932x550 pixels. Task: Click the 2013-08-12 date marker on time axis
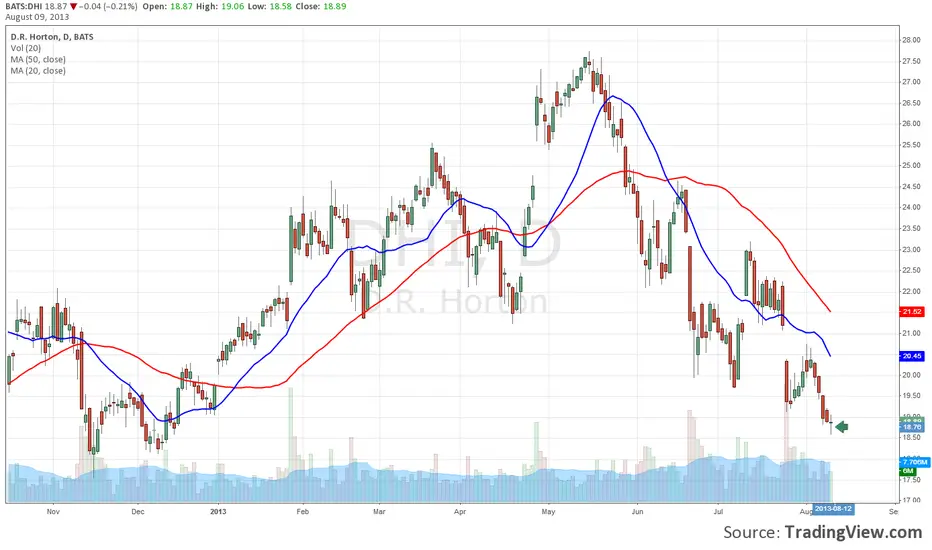tap(833, 509)
